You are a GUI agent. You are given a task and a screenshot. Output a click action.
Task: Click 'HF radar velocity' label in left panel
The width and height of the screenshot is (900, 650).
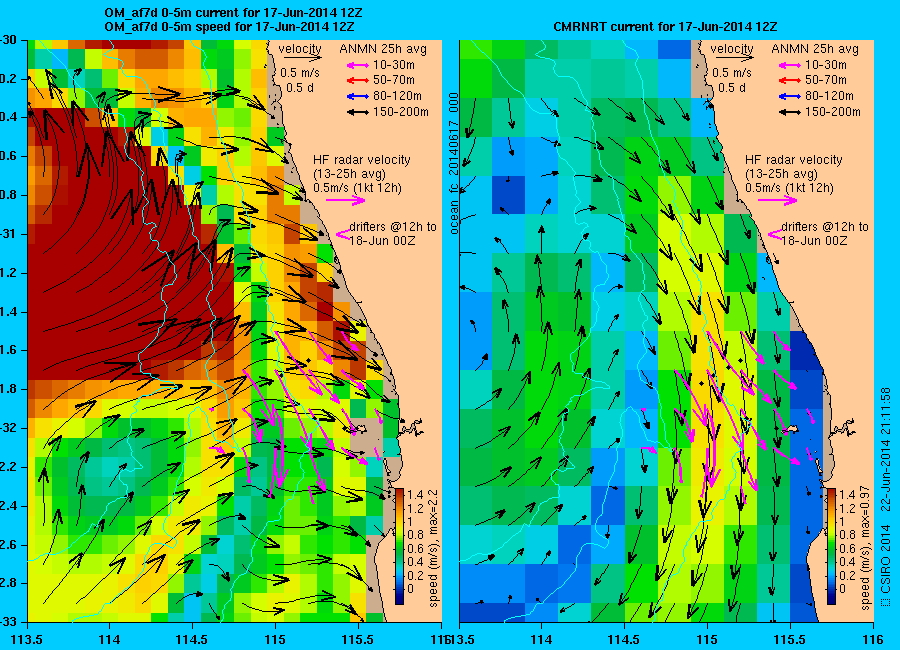click(x=362, y=160)
